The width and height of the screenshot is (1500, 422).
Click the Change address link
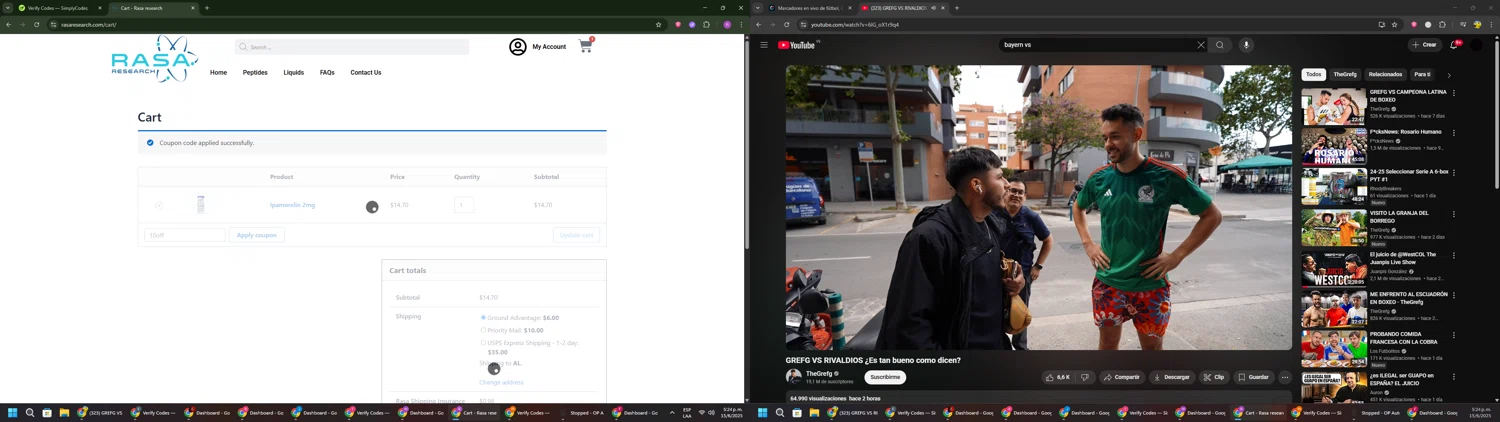tap(501, 382)
